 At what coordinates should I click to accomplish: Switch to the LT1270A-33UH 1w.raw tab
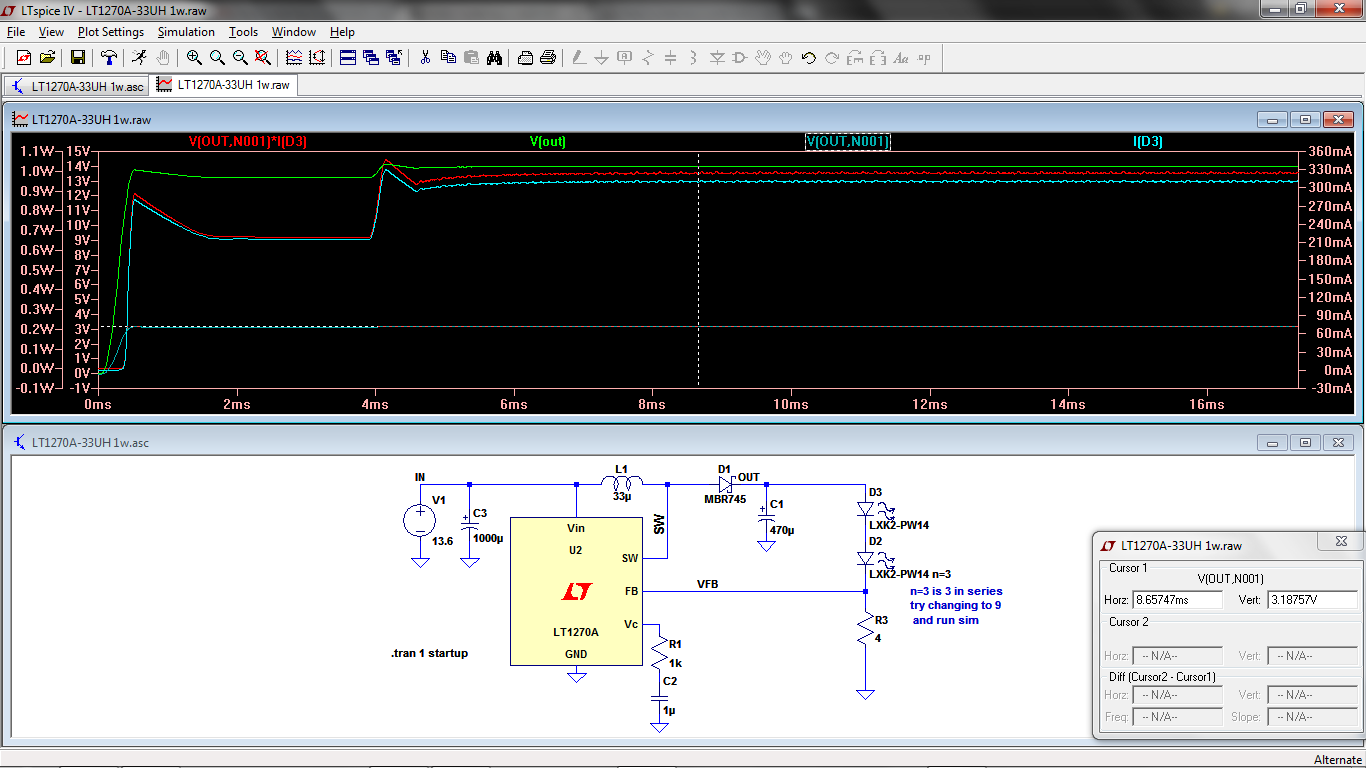[x=224, y=85]
